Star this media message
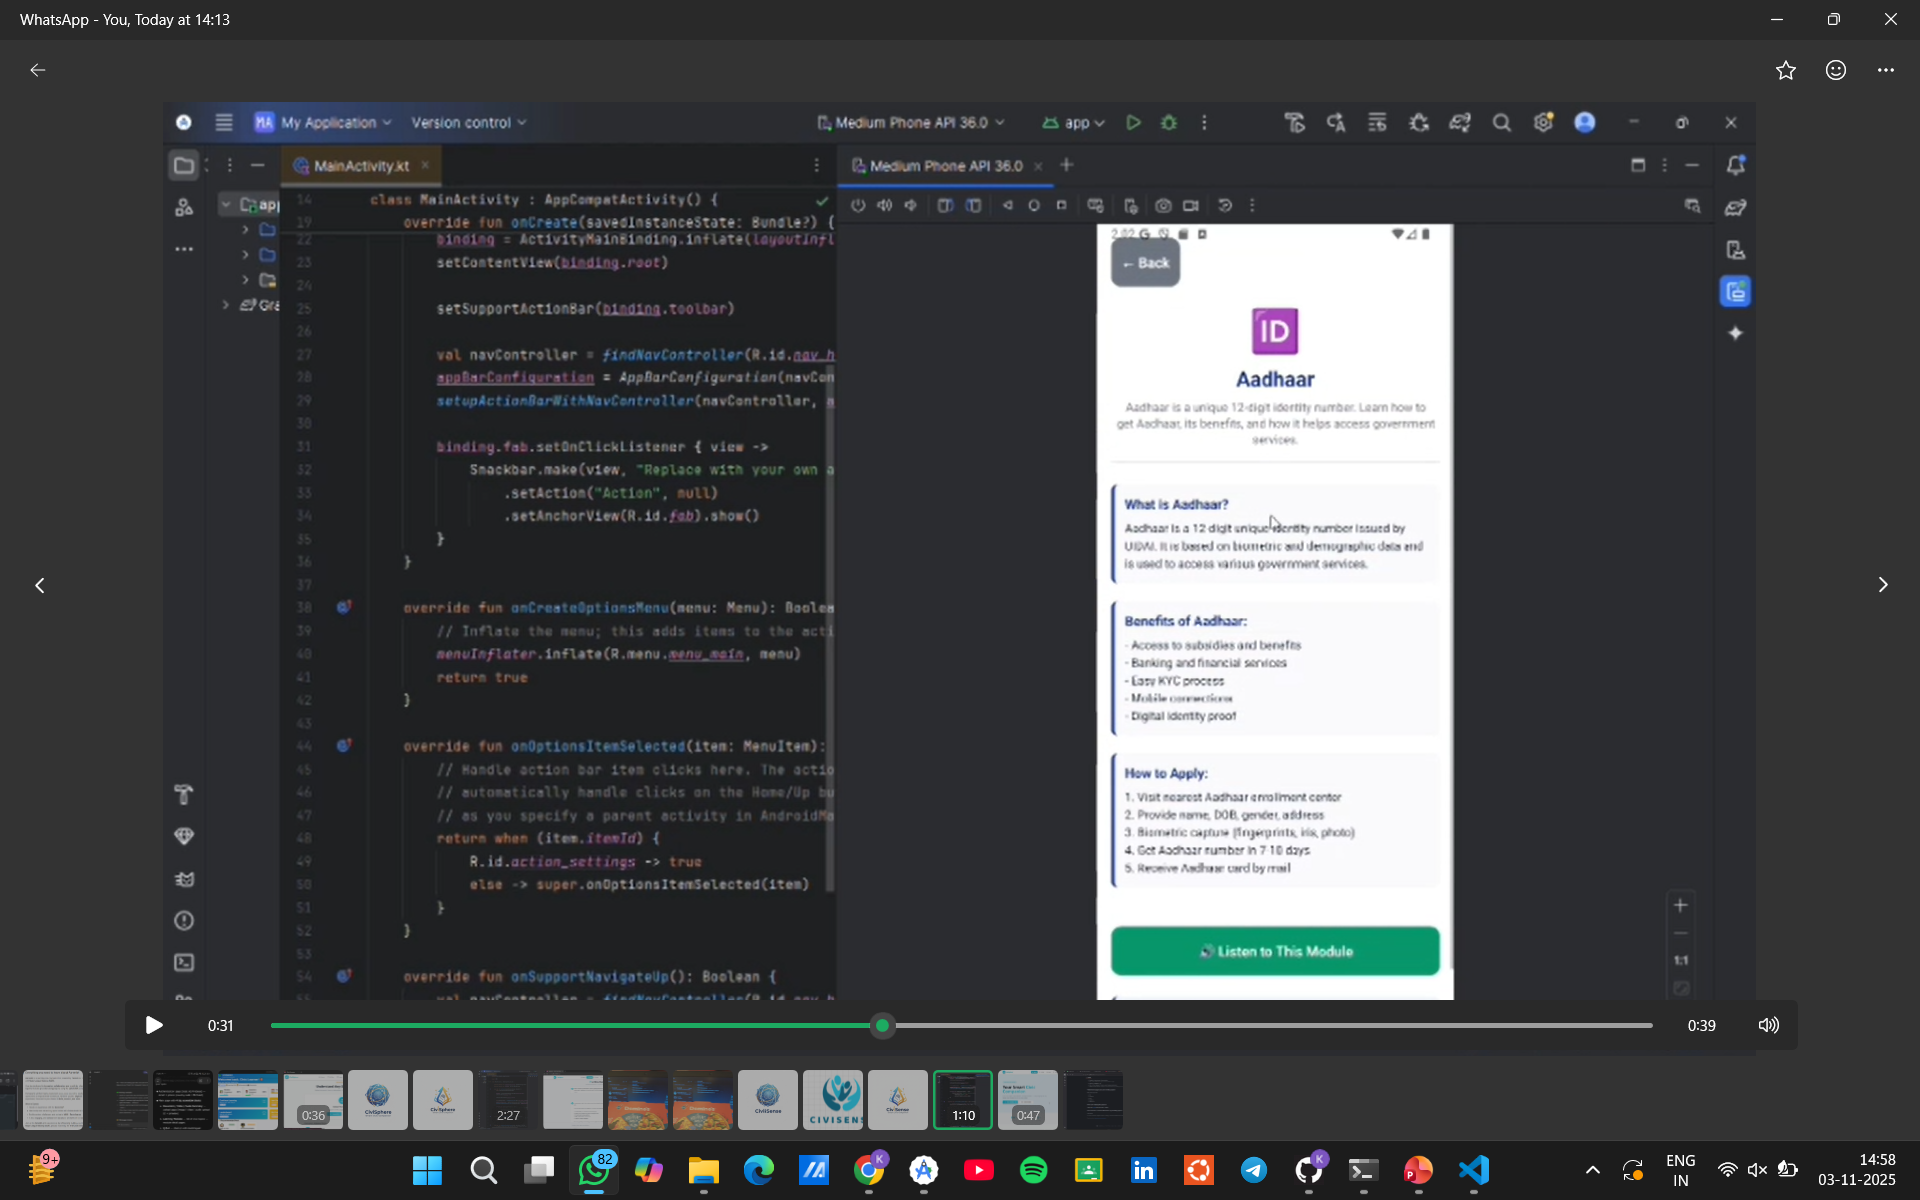Viewport: 1920px width, 1200px height. coord(1786,70)
